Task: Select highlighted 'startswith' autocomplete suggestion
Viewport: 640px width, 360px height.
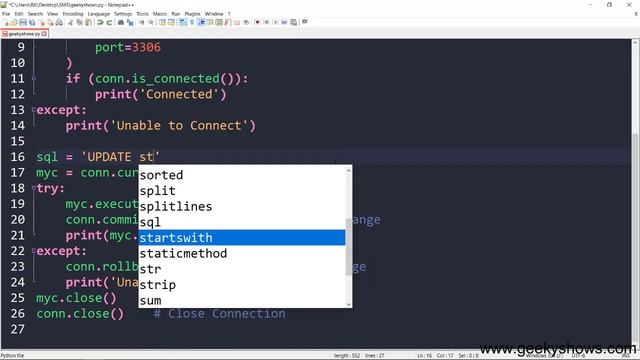Action: [242, 238]
